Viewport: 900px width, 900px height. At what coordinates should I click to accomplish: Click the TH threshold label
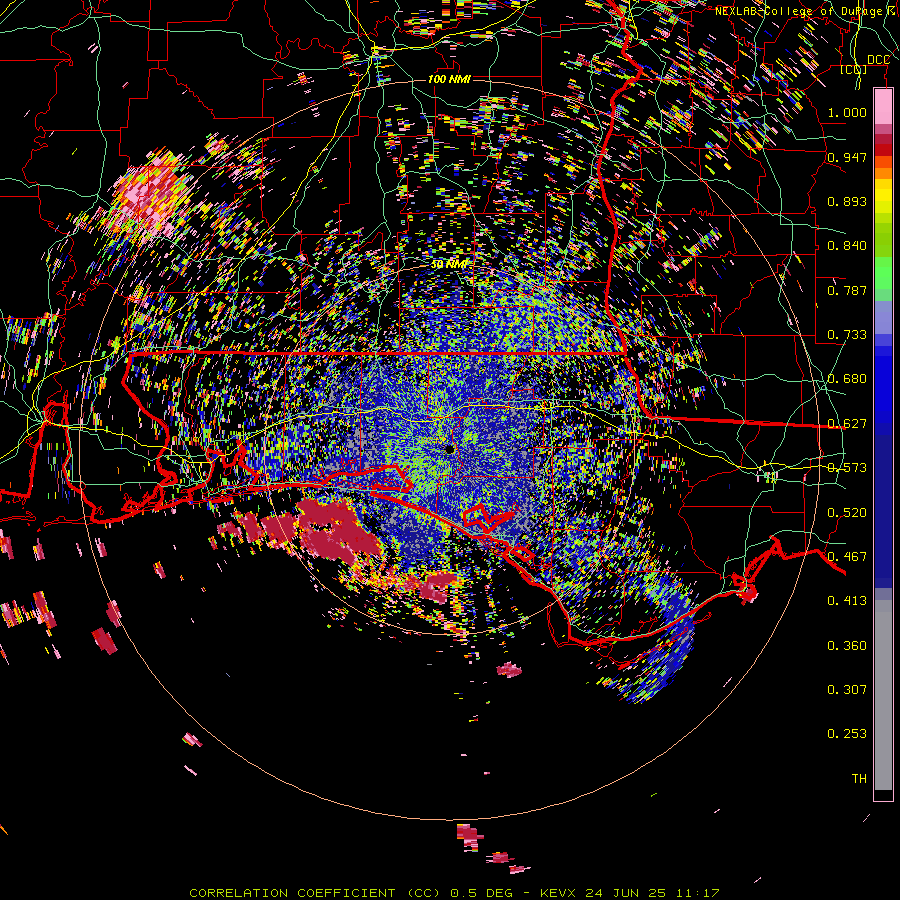[x=859, y=779]
